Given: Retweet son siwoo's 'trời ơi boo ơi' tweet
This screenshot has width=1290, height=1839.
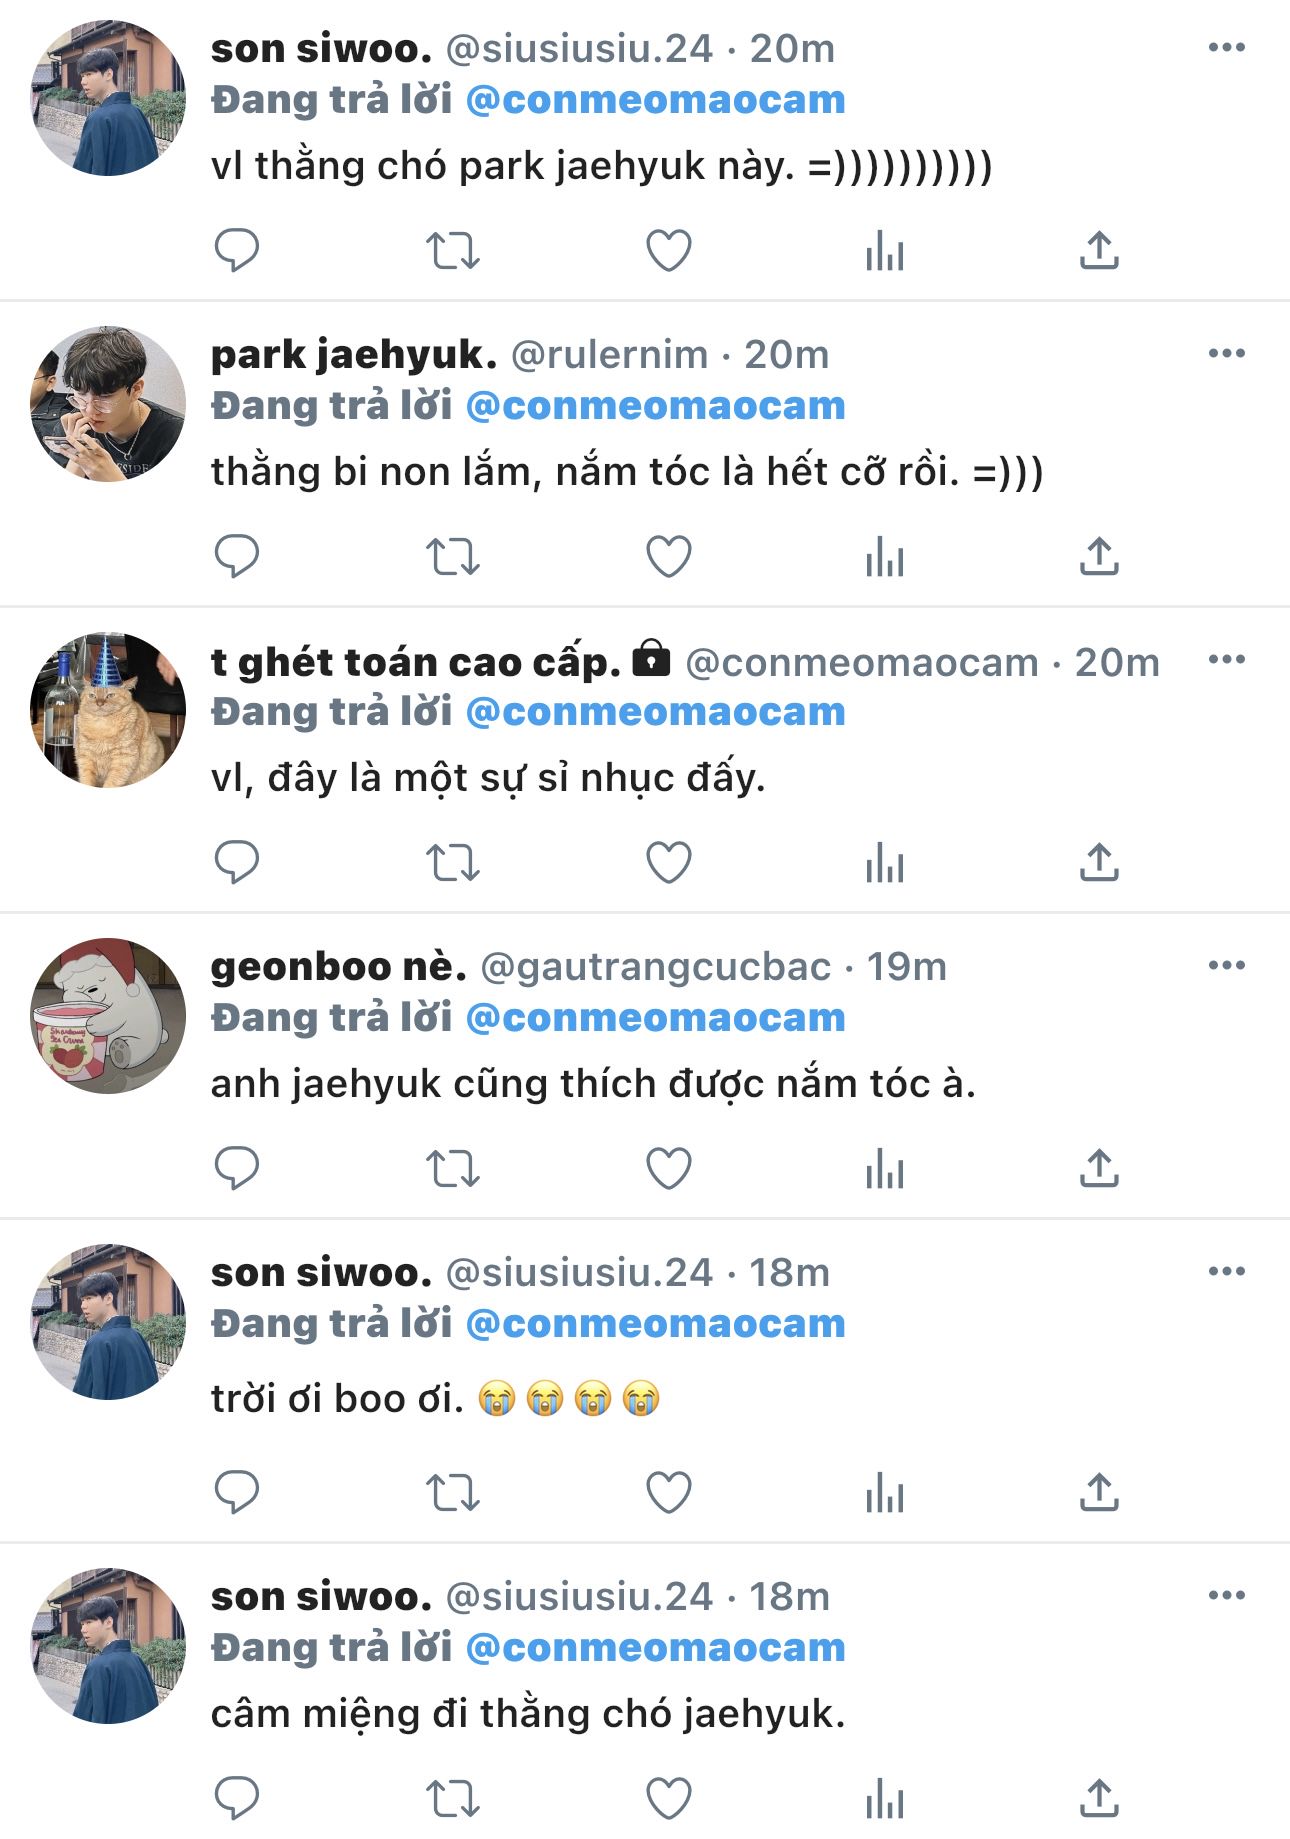Looking at the screenshot, I should pos(453,1493).
